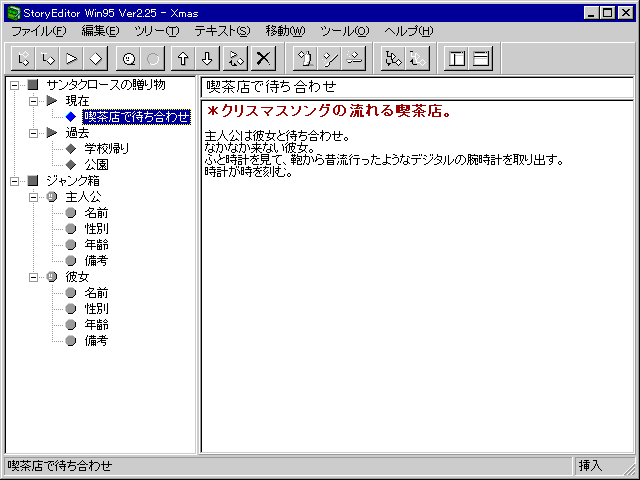Select 年齢 under 主人公
640x480 pixels.
pyautogui.click(x=96, y=244)
